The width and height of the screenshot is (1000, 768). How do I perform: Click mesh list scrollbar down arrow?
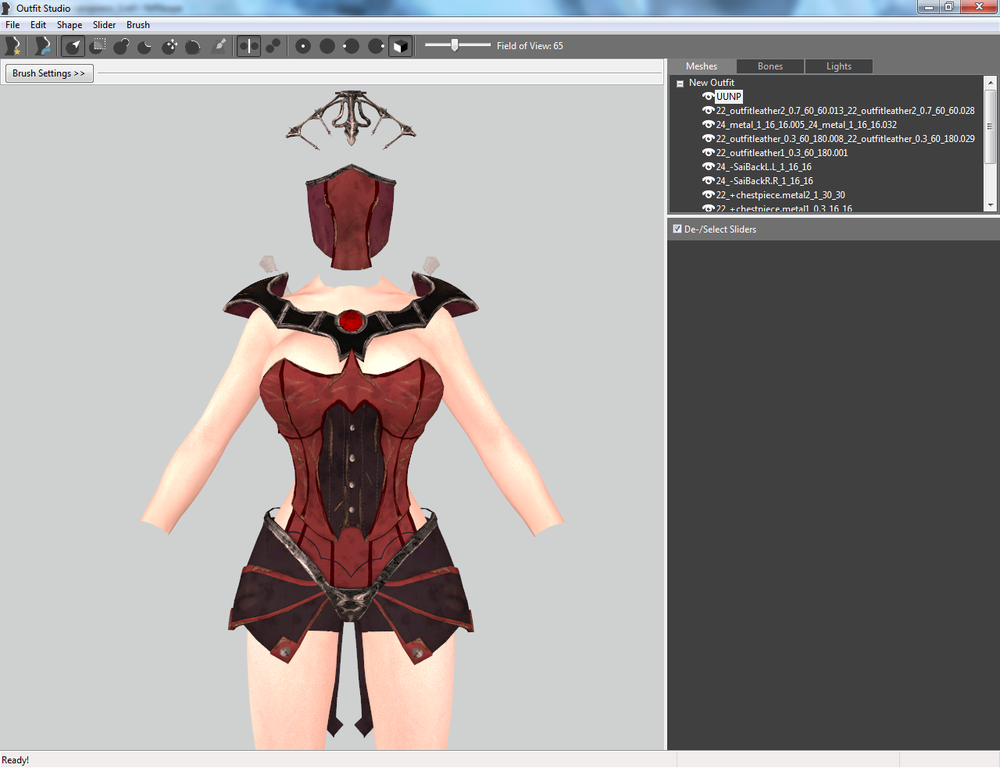[x=990, y=205]
